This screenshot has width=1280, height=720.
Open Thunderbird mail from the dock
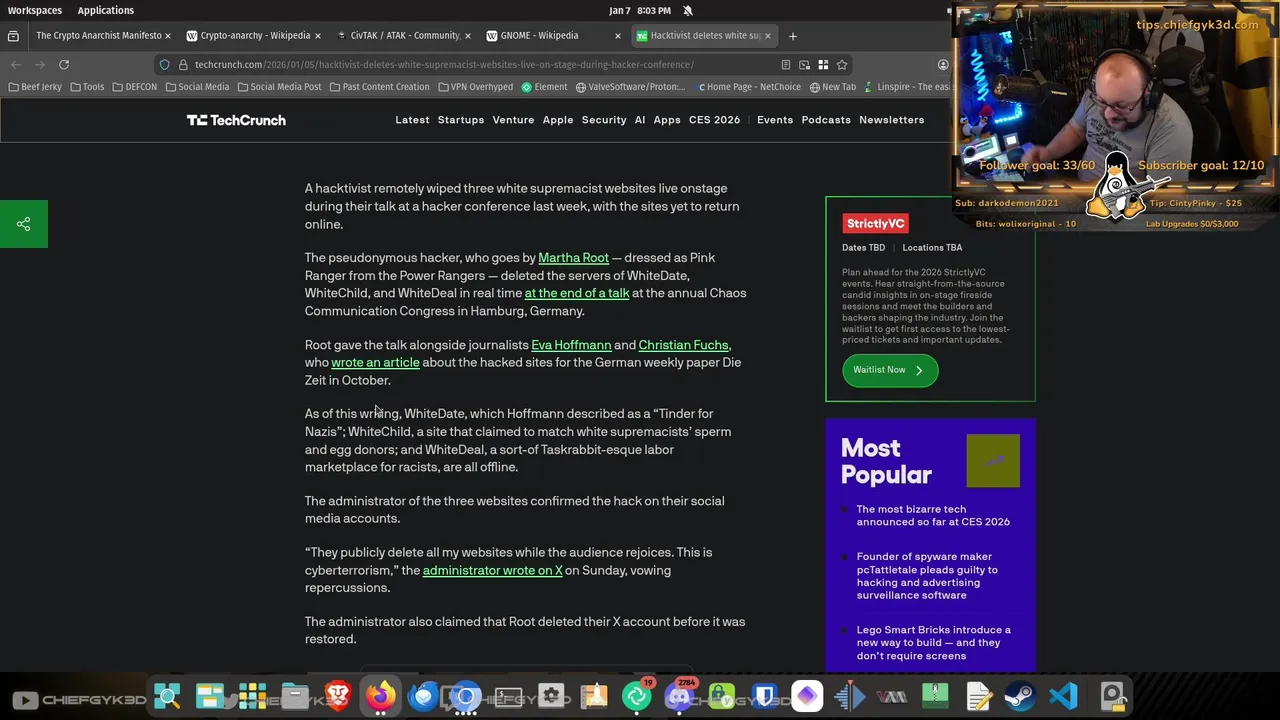coord(423,696)
